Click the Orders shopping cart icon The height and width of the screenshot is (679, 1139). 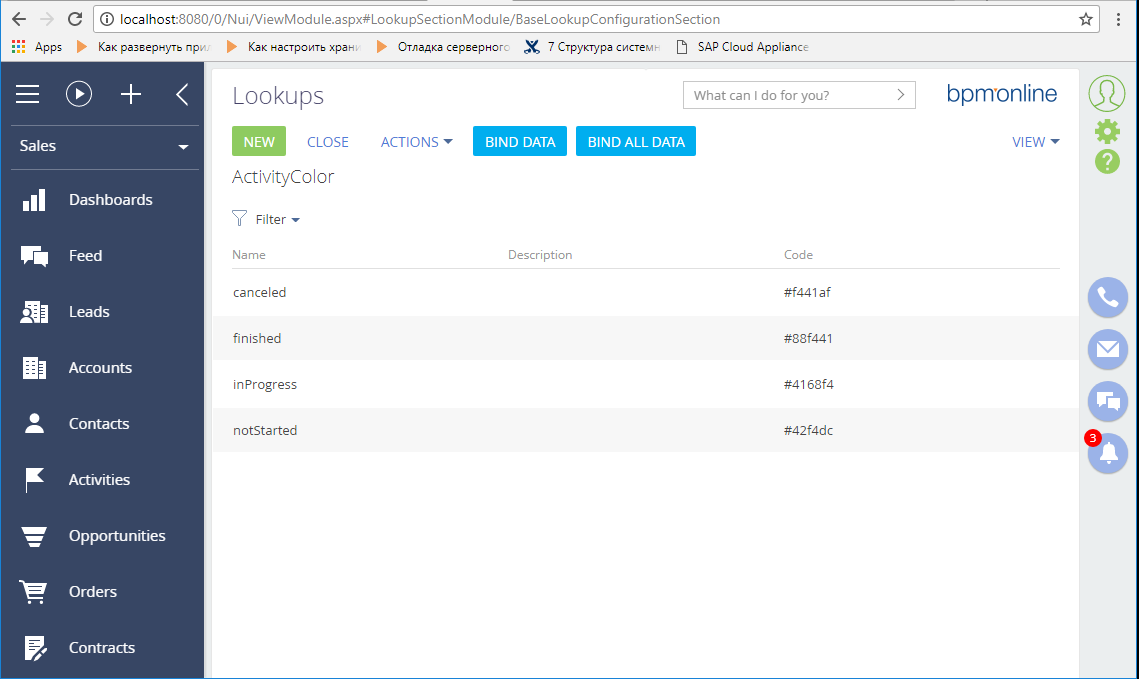click(33, 592)
